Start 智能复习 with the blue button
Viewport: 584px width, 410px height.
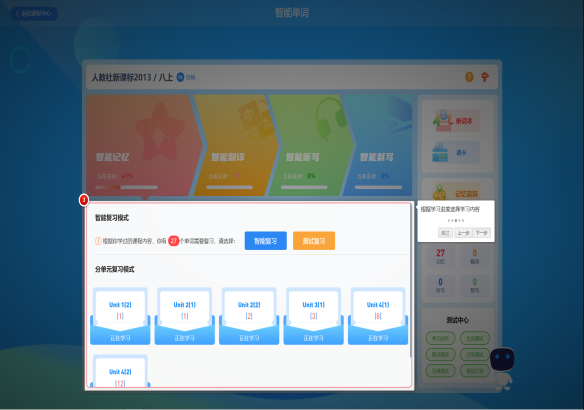click(266, 241)
